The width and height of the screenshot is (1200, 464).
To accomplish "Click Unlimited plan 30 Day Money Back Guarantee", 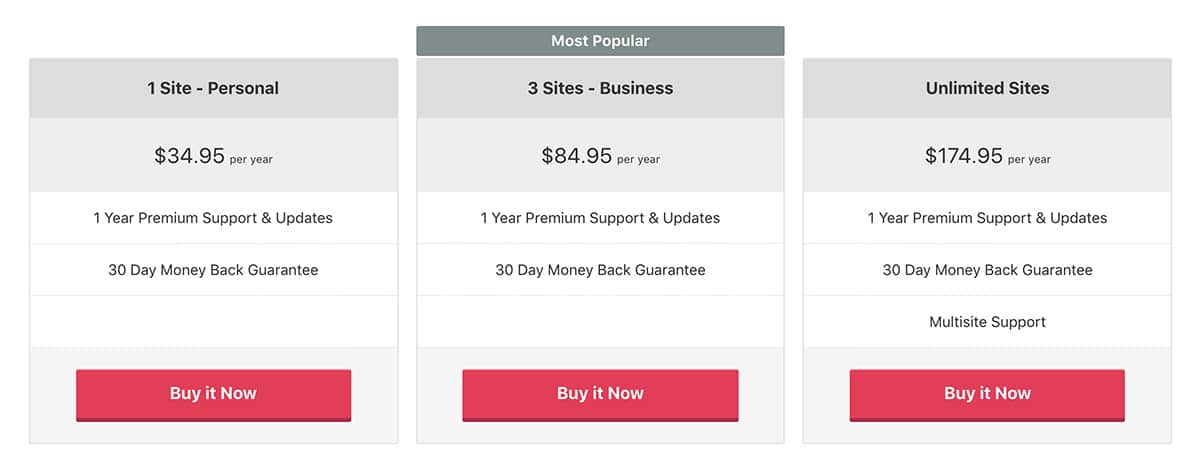I will tap(987, 270).
